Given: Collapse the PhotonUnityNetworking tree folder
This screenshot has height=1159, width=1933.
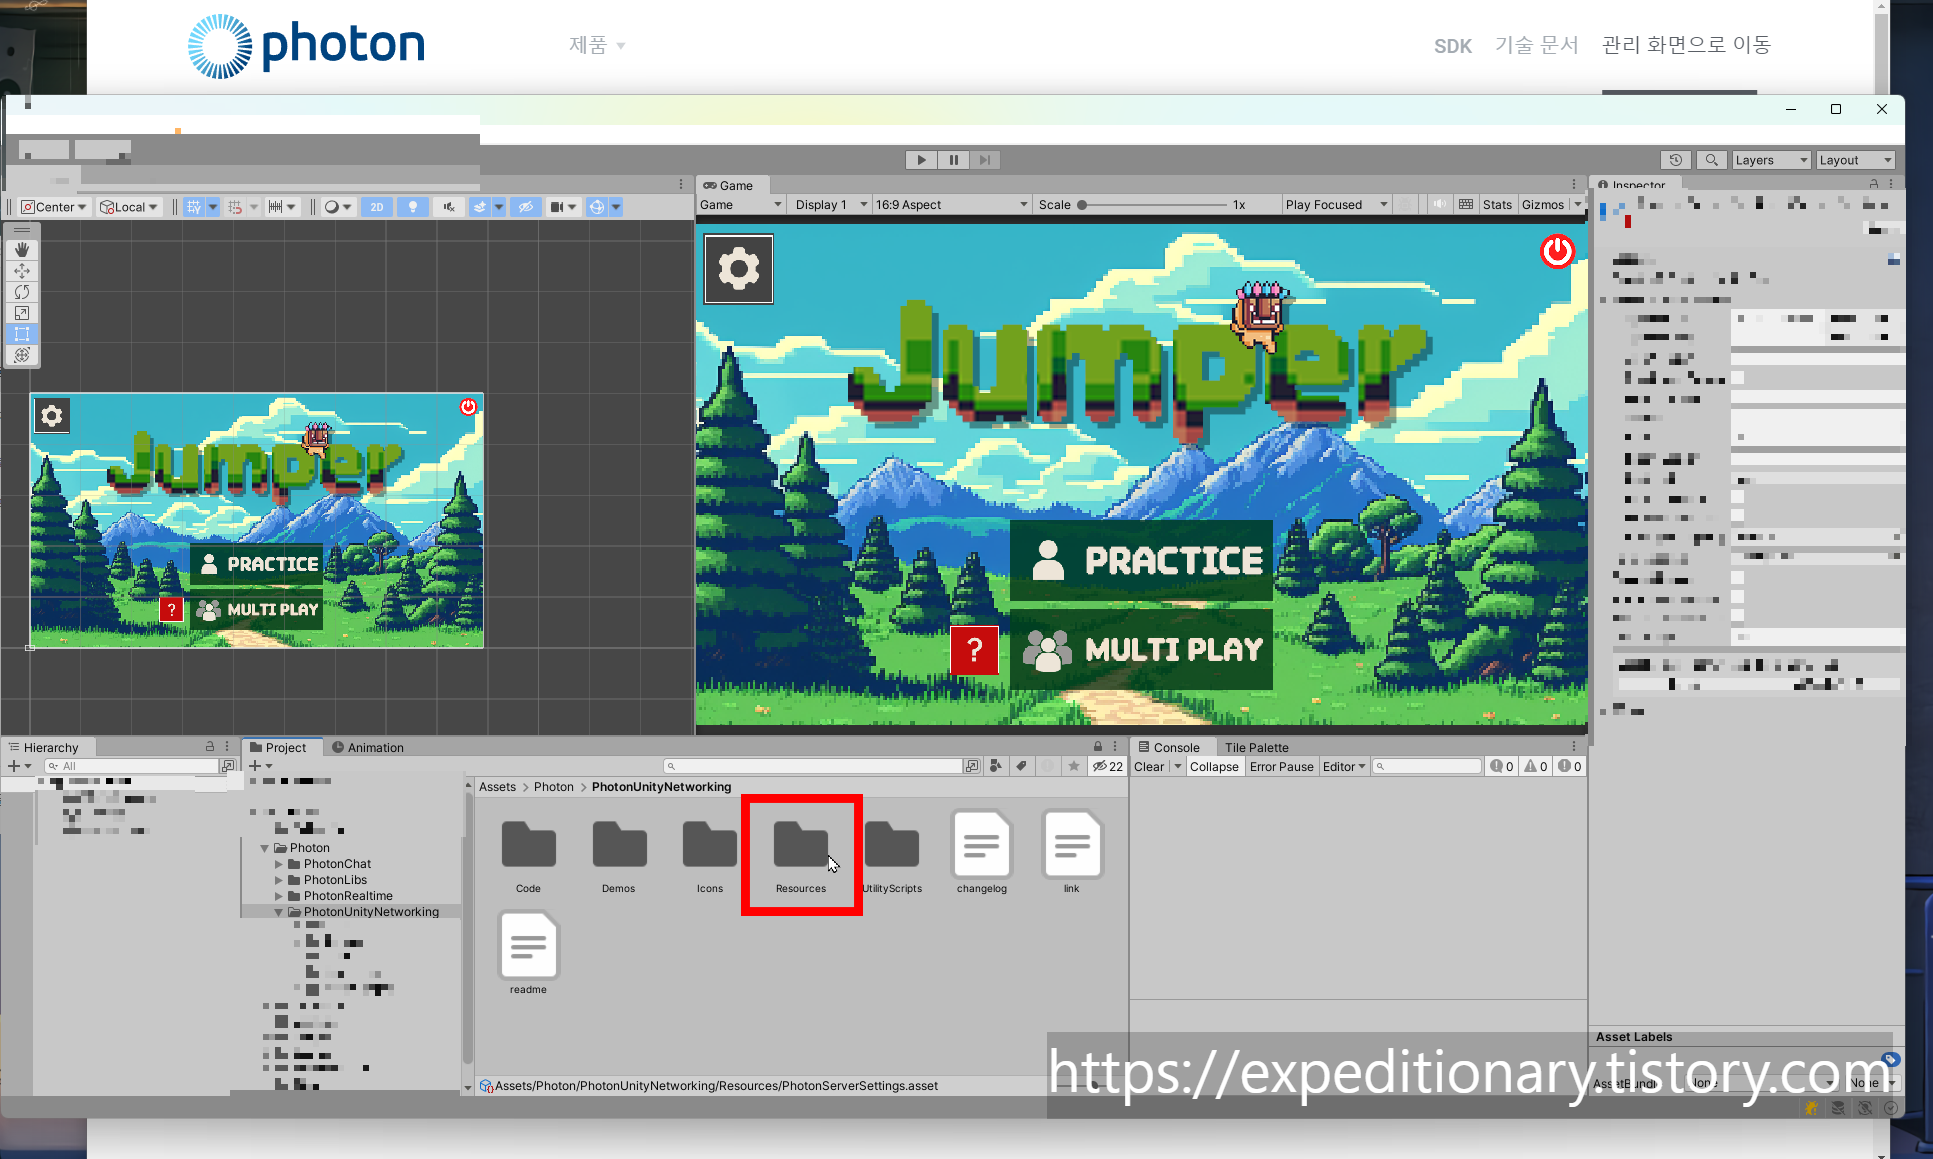Looking at the screenshot, I should pyautogui.click(x=279, y=912).
